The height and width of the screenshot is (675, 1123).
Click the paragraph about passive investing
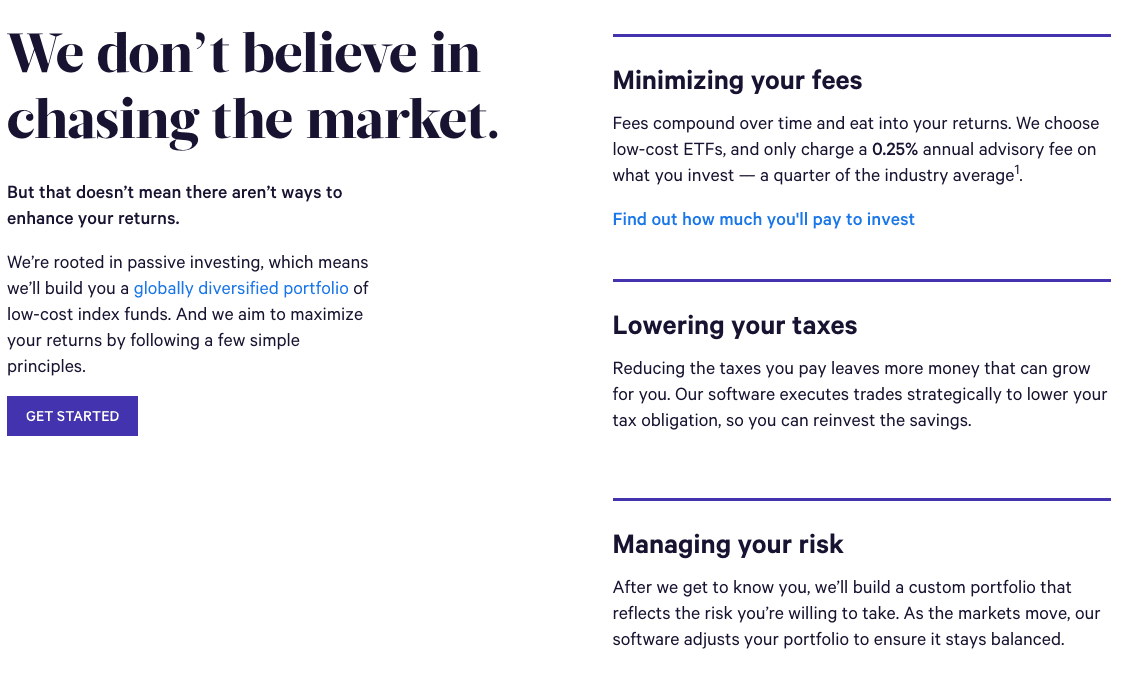187,314
